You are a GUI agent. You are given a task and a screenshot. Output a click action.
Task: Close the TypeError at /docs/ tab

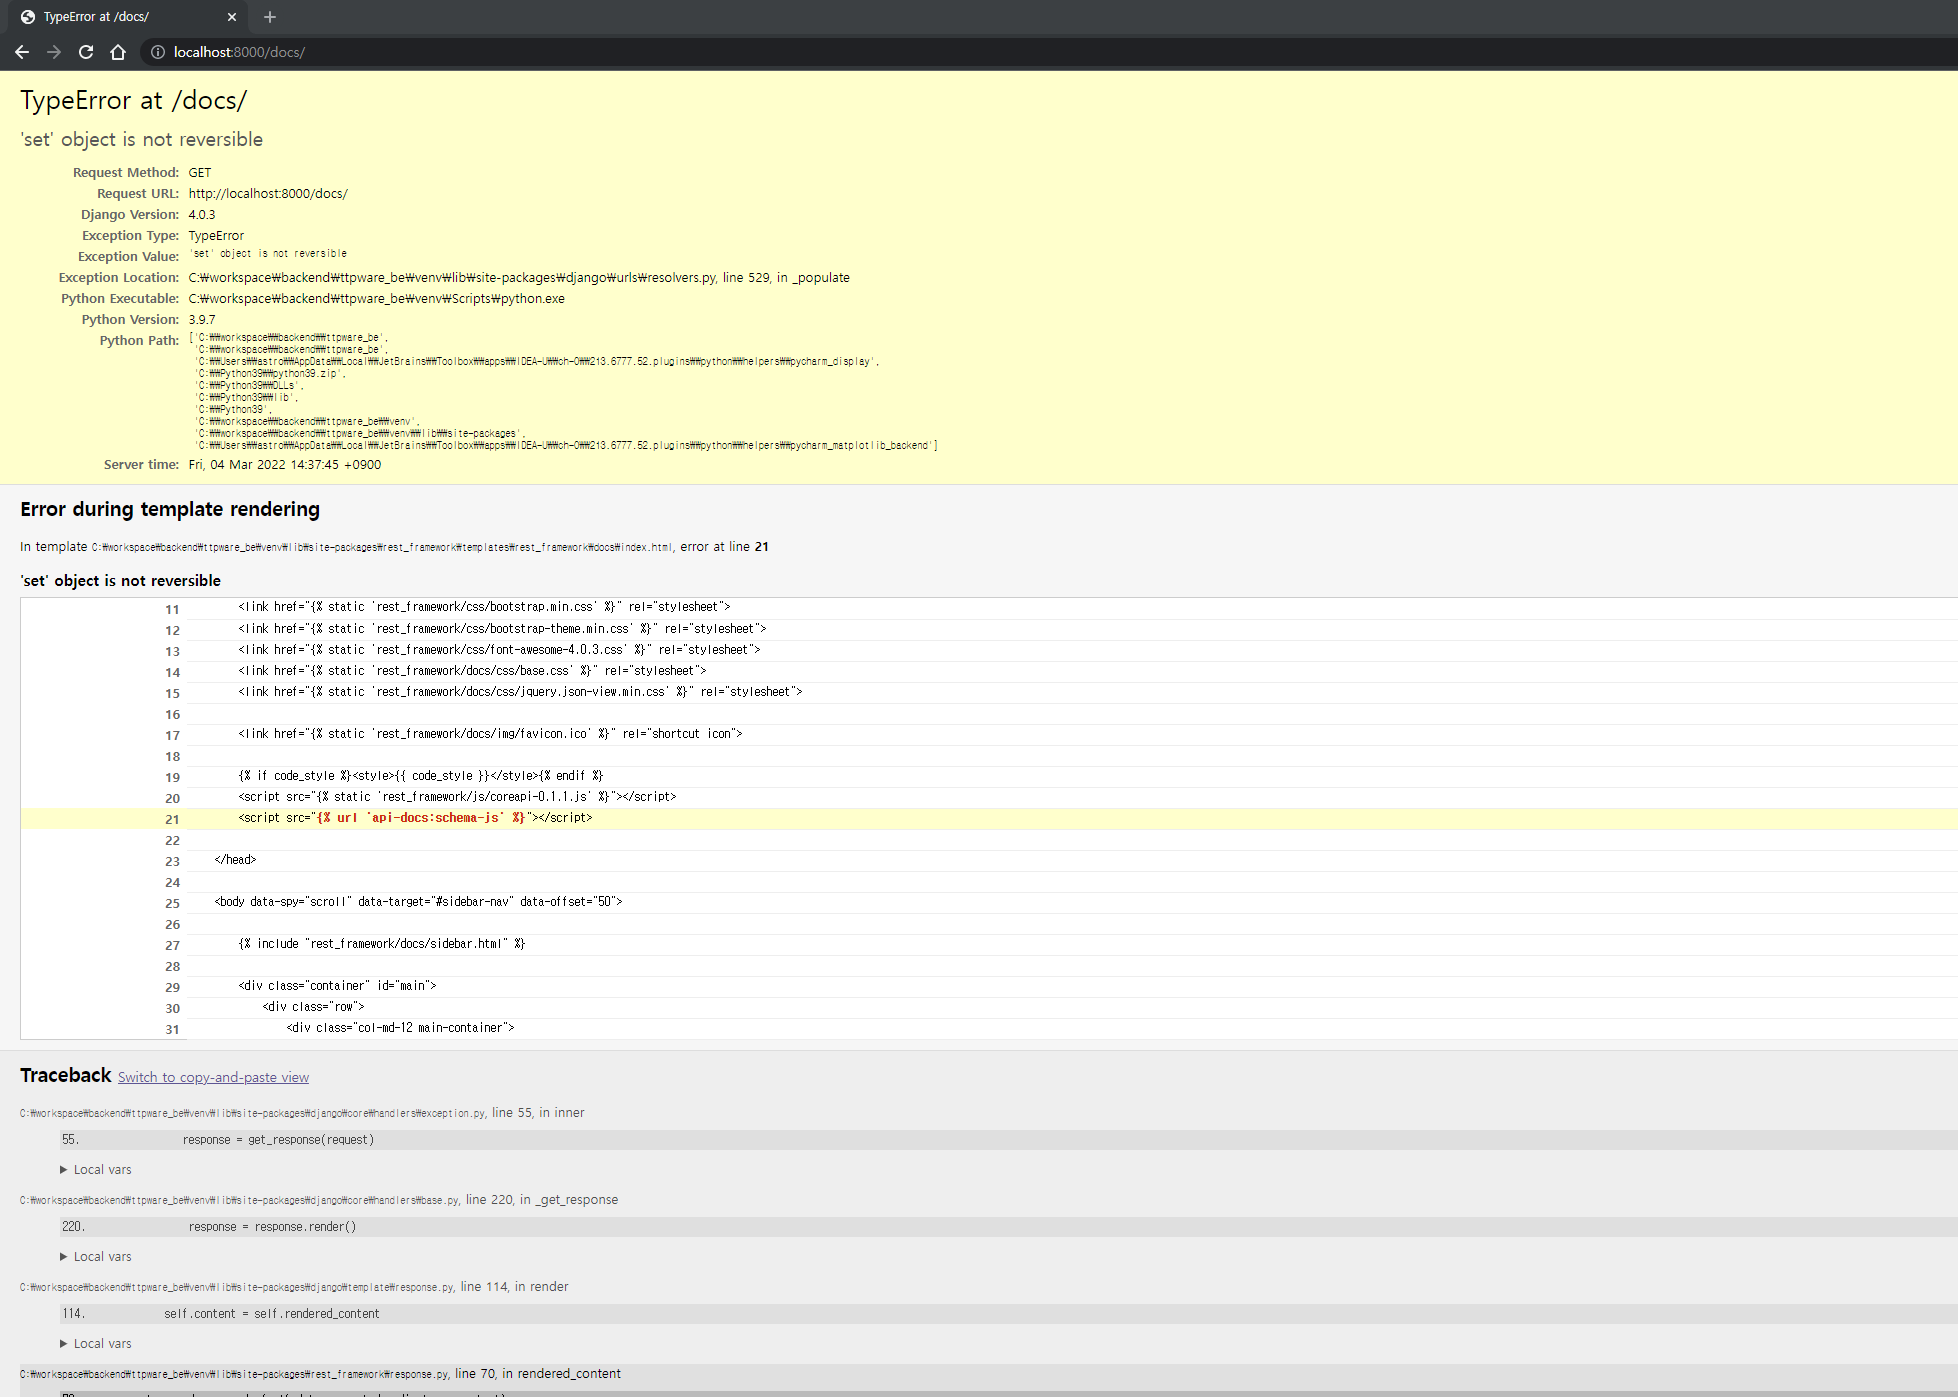coord(232,17)
